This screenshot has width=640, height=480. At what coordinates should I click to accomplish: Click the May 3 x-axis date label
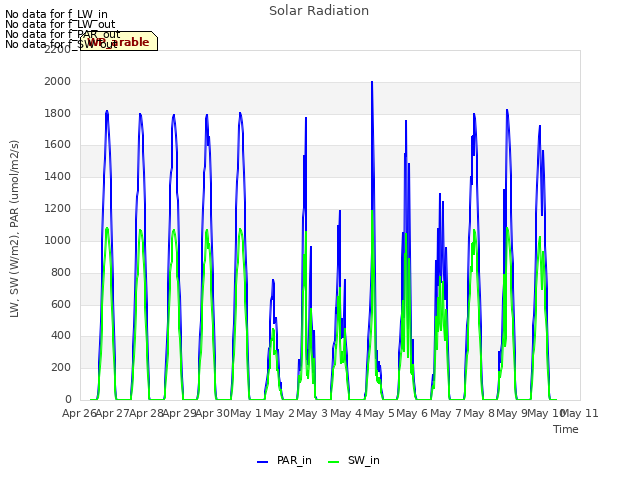tap(312, 413)
